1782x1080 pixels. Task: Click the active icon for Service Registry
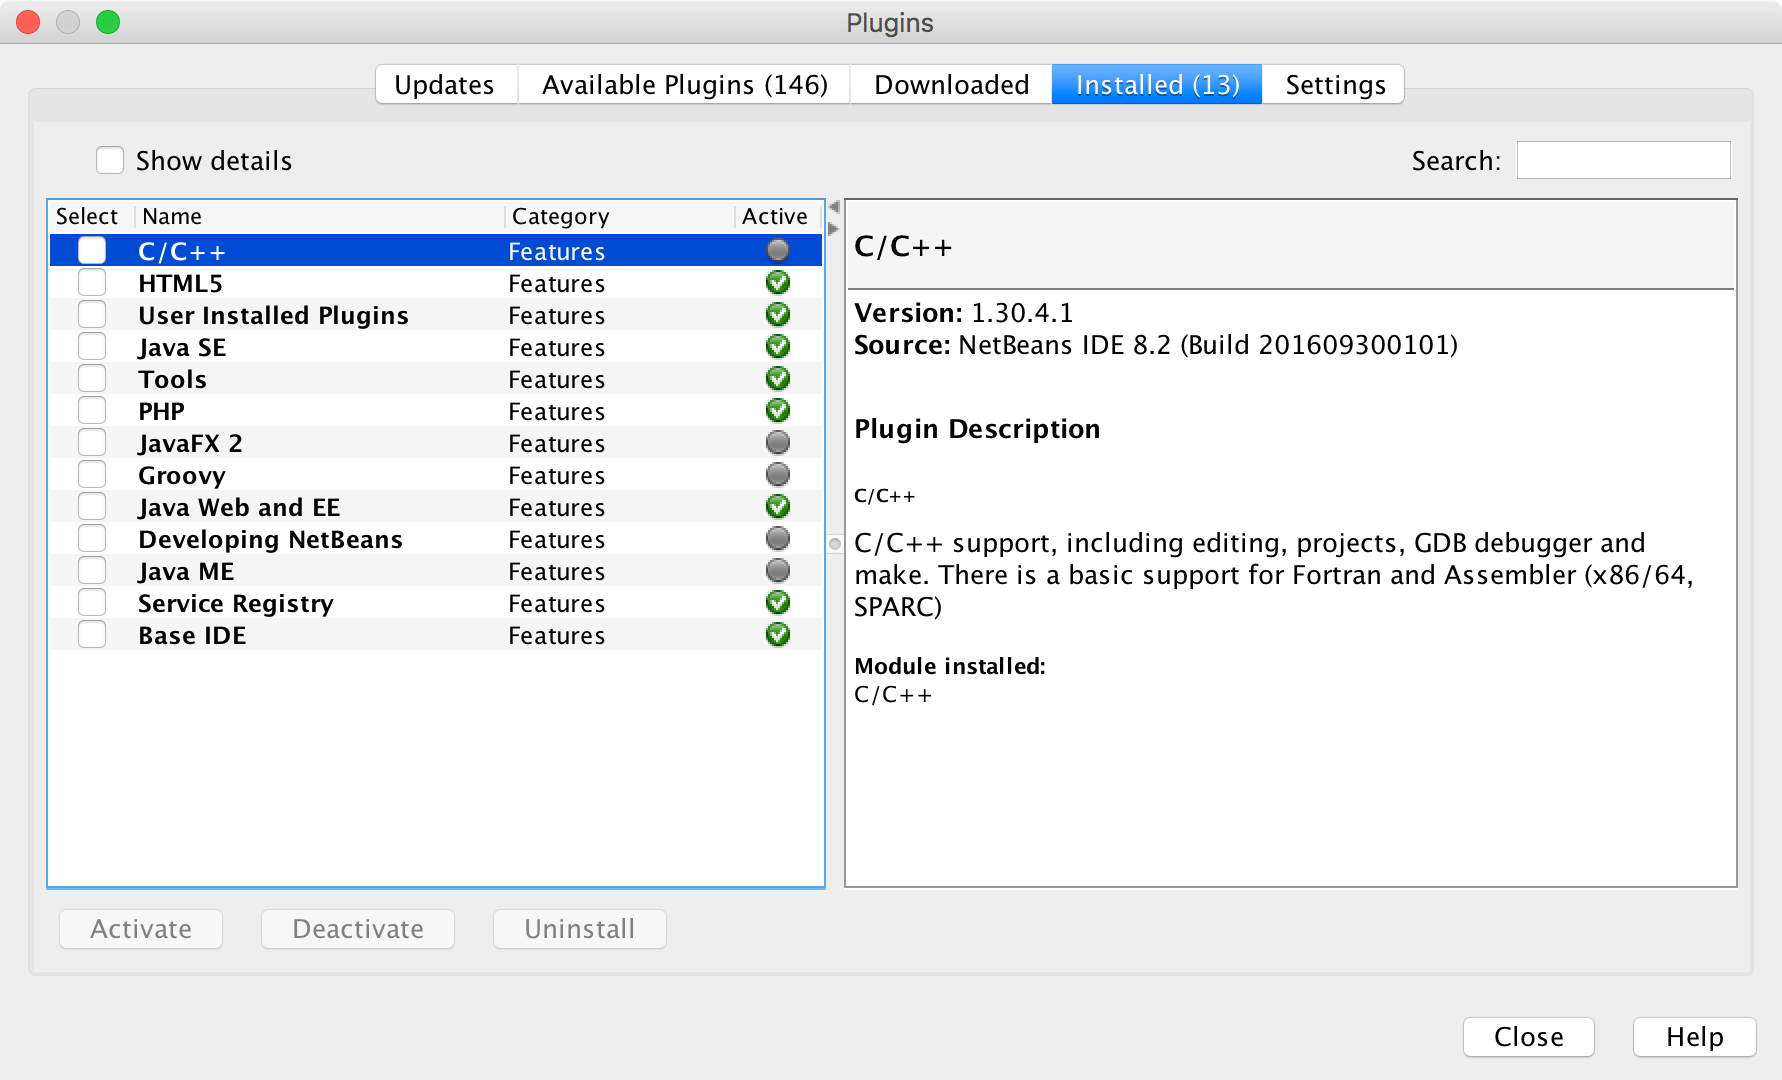tap(778, 602)
